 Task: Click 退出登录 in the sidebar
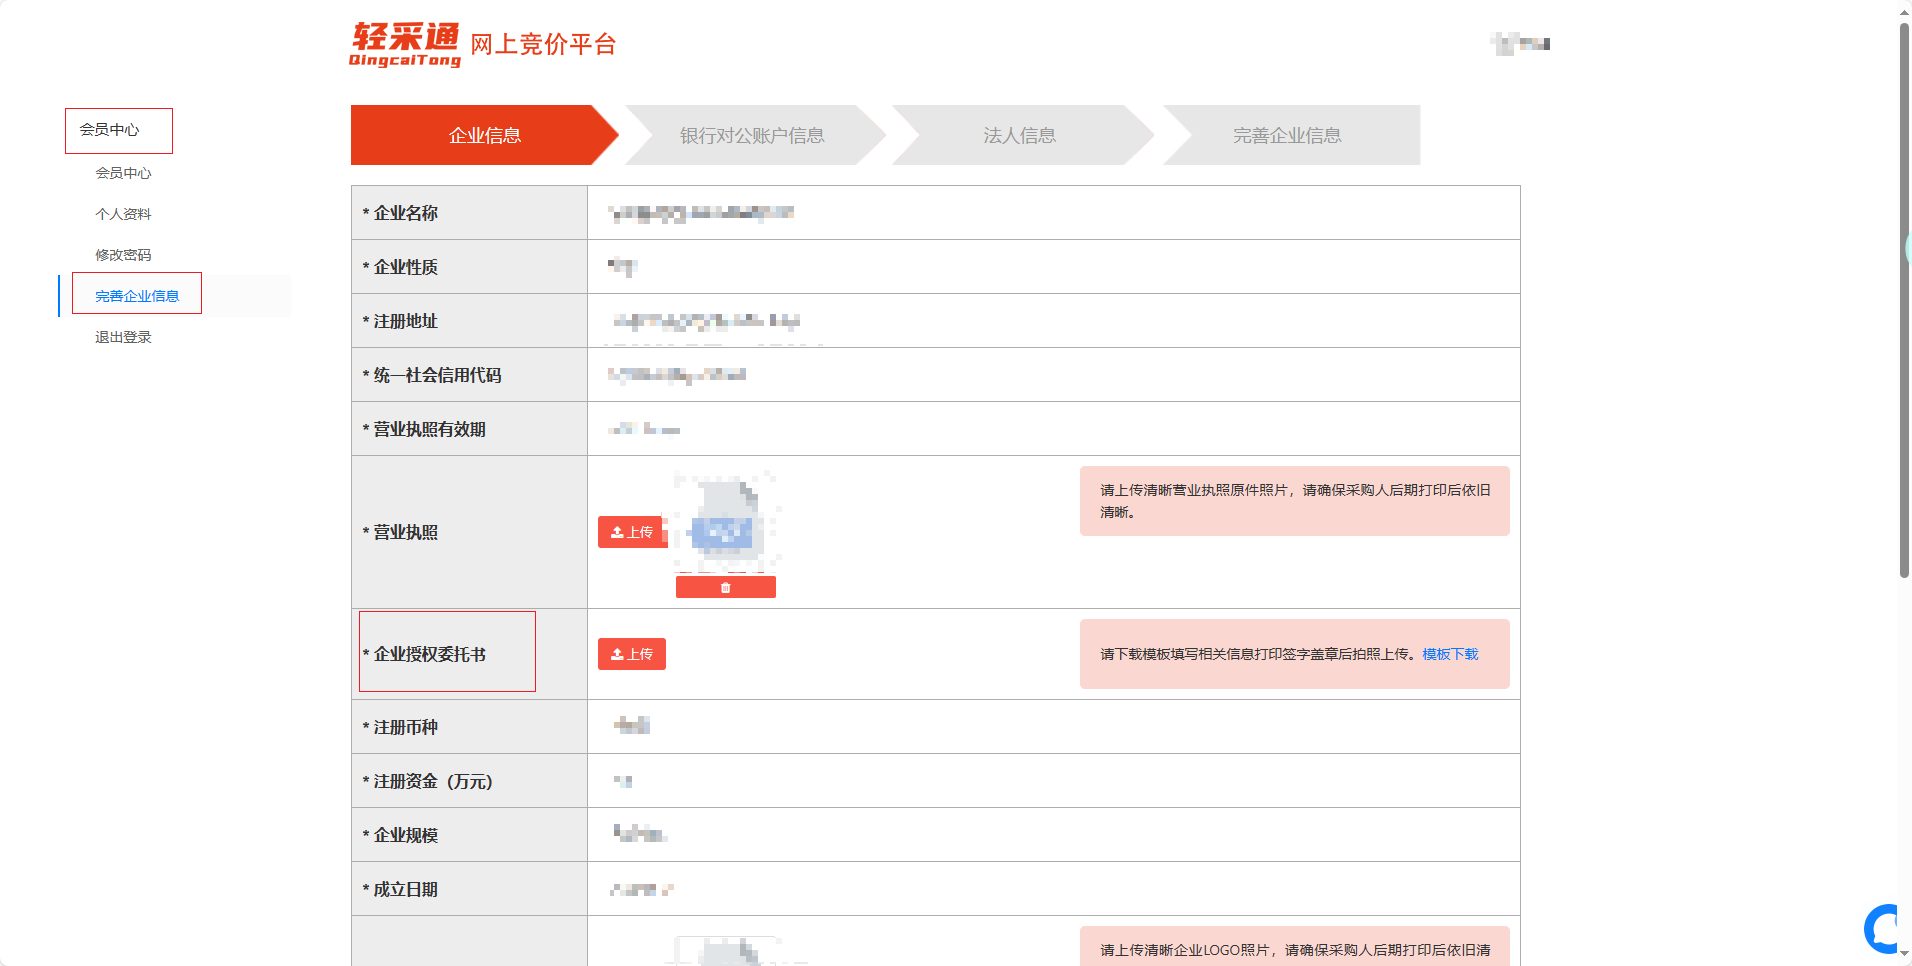pyautogui.click(x=123, y=337)
